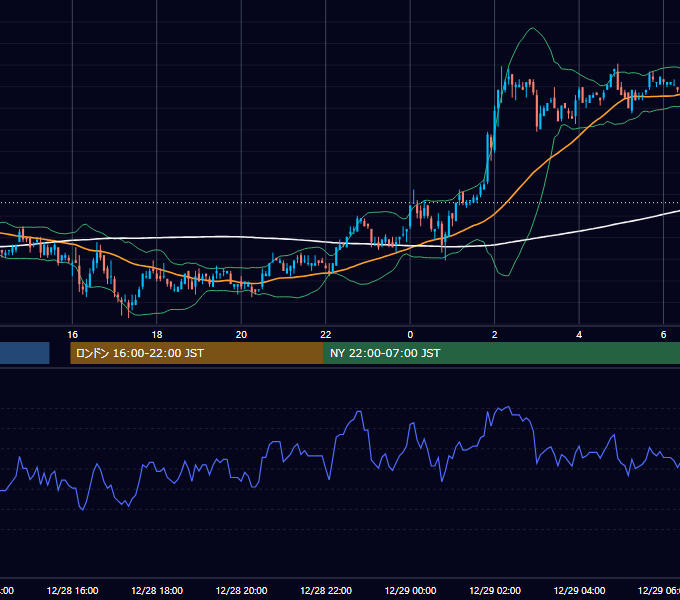Click the 12/28 20:00 date label
Screen dimensions: 680x600
click(x=241, y=591)
